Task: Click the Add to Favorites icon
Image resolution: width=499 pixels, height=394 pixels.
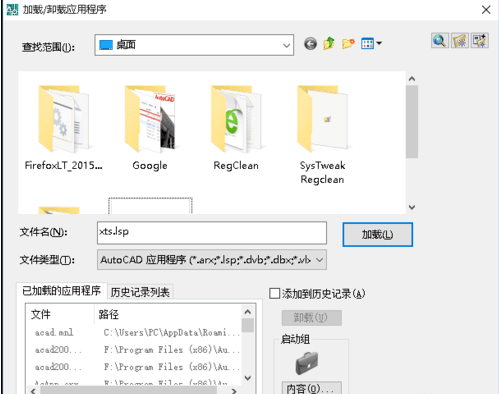Action: click(x=460, y=41)
